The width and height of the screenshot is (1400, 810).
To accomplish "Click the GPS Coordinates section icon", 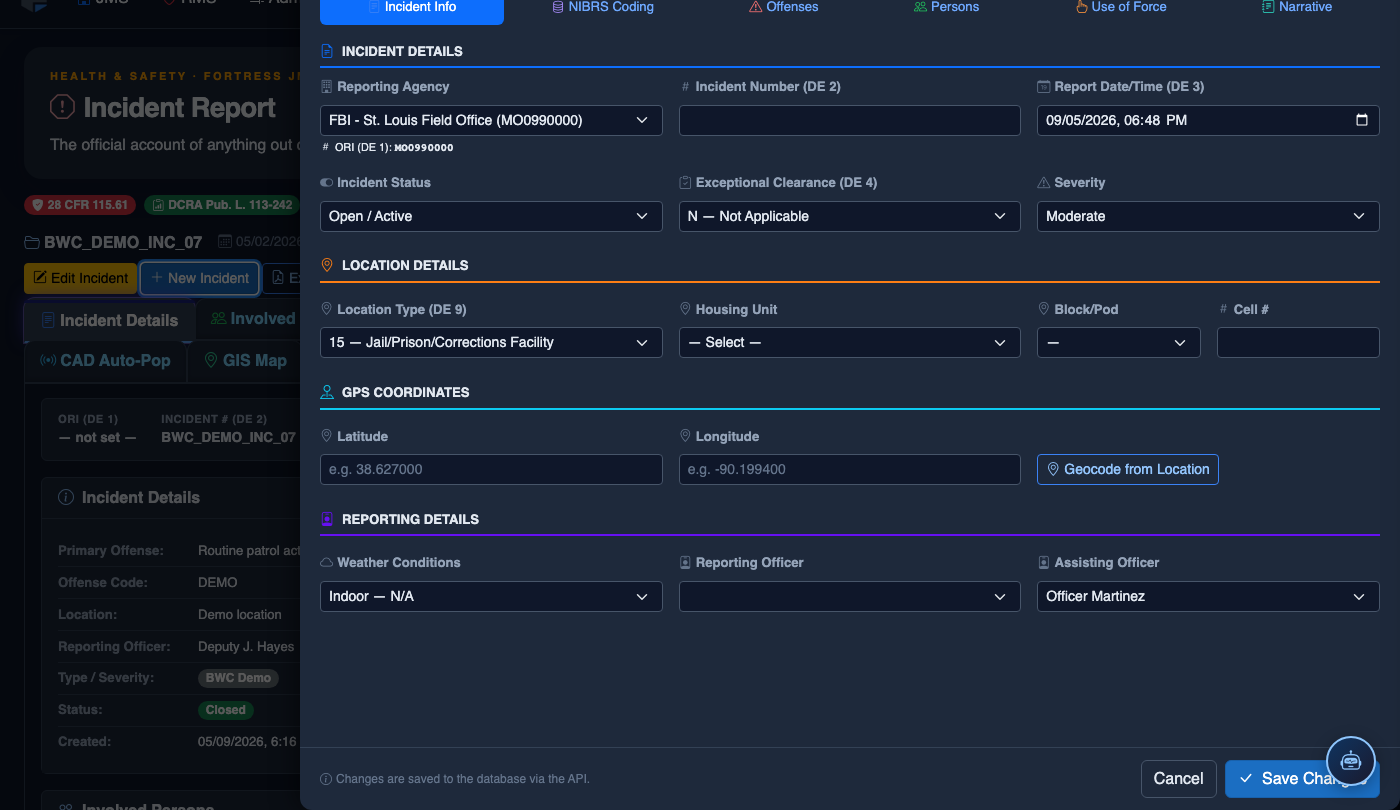I will (x=326, y=392).
